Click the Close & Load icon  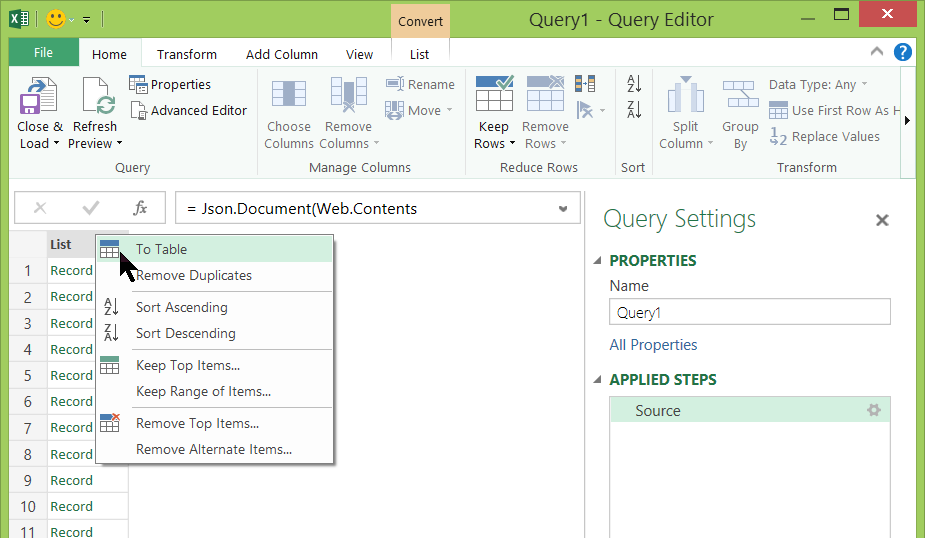pos(38,97)
